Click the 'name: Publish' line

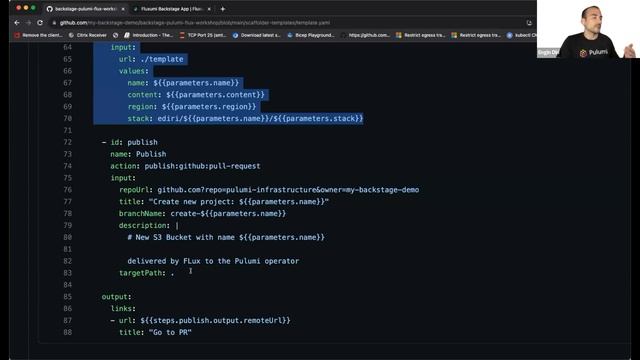click(138, 154)
